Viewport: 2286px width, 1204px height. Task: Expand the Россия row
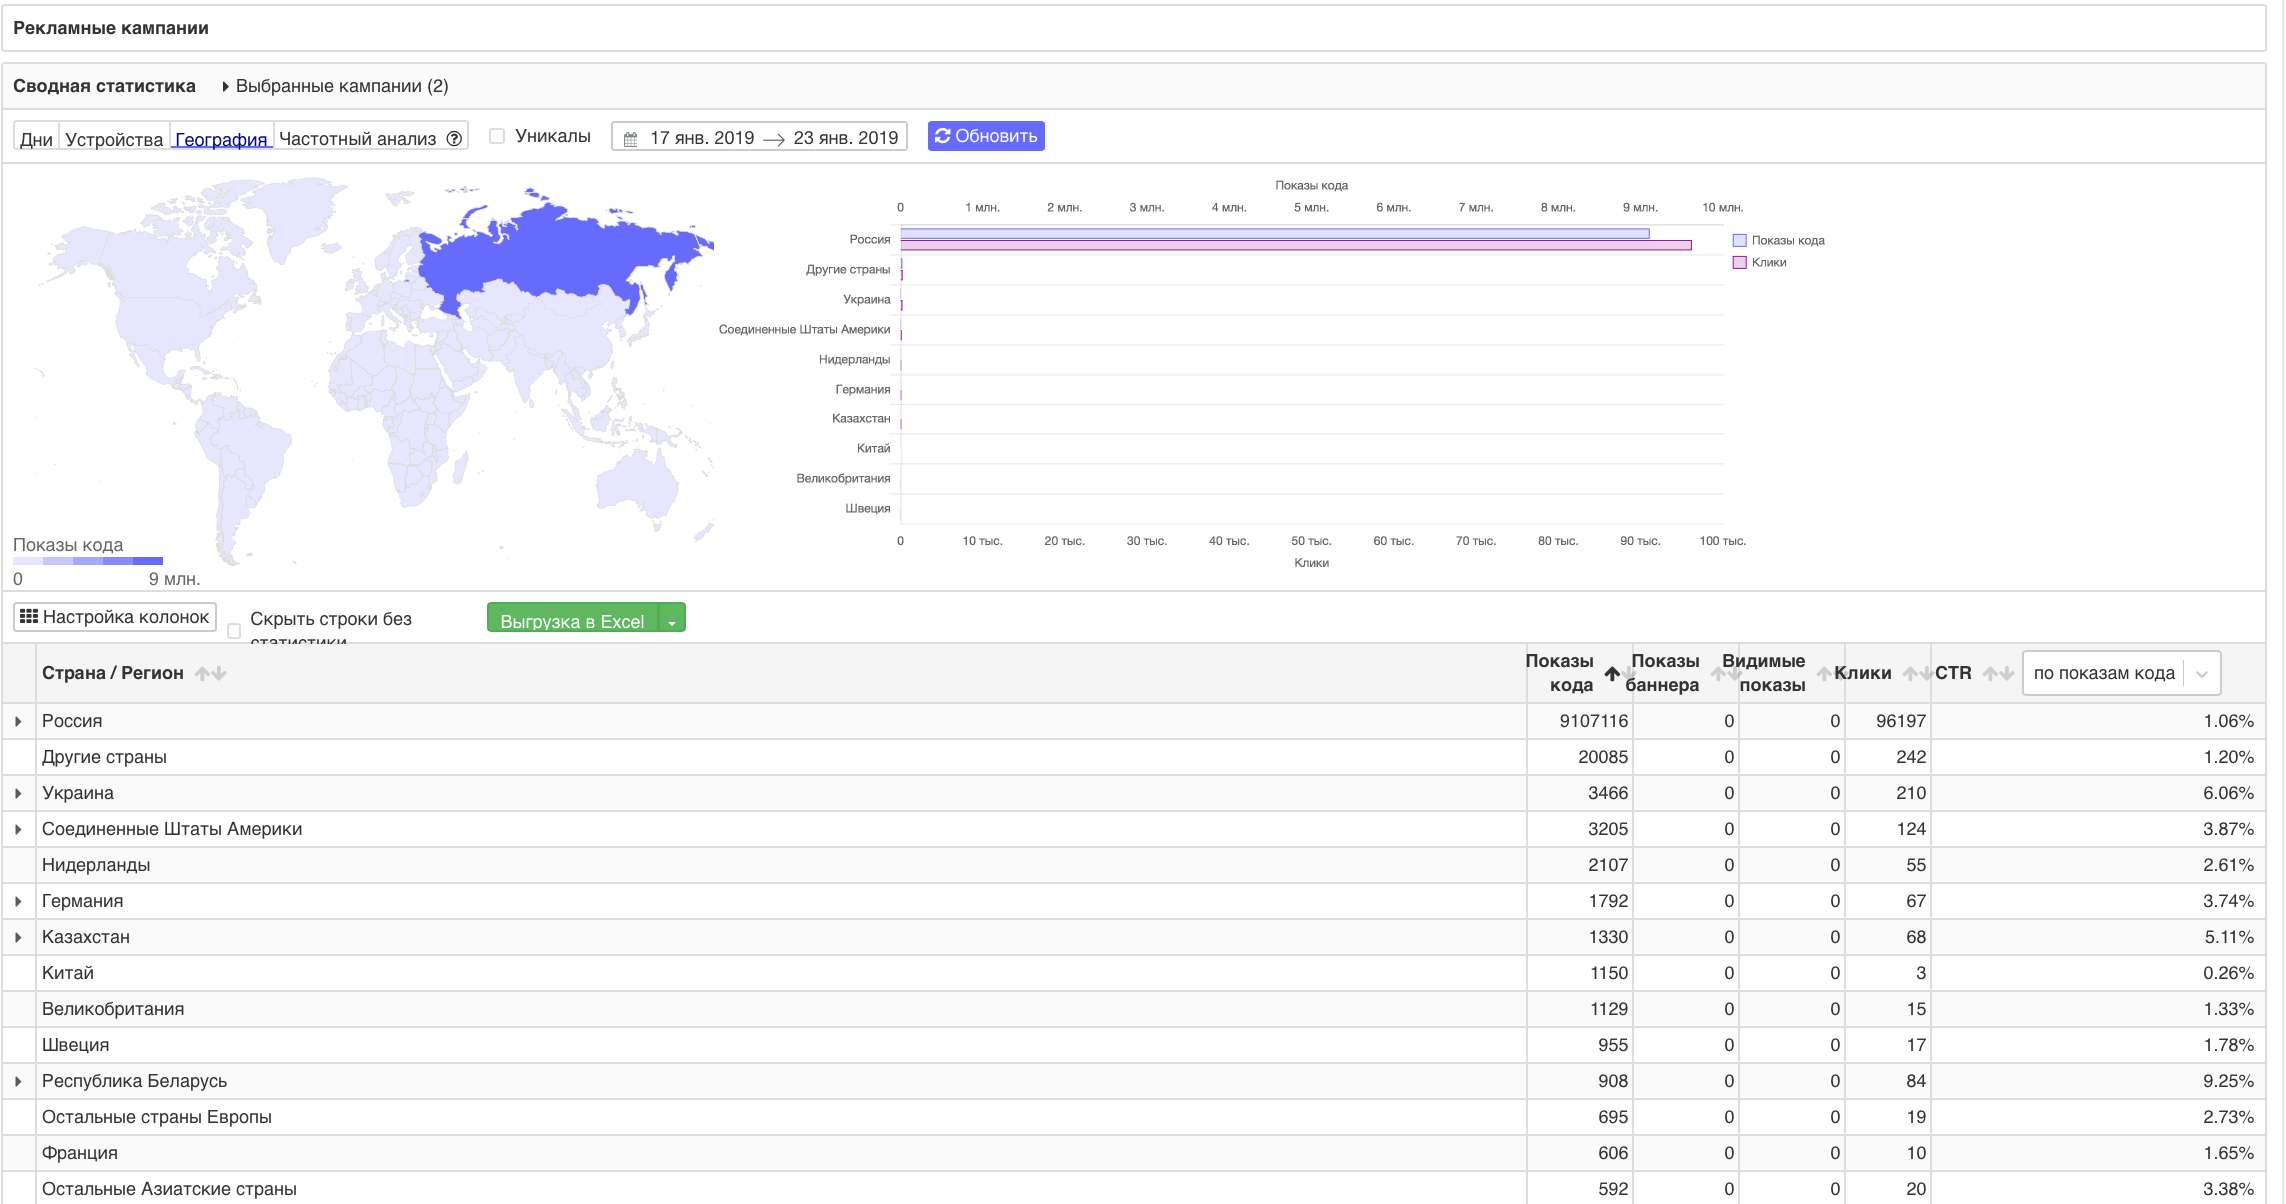tap(18, 721)
